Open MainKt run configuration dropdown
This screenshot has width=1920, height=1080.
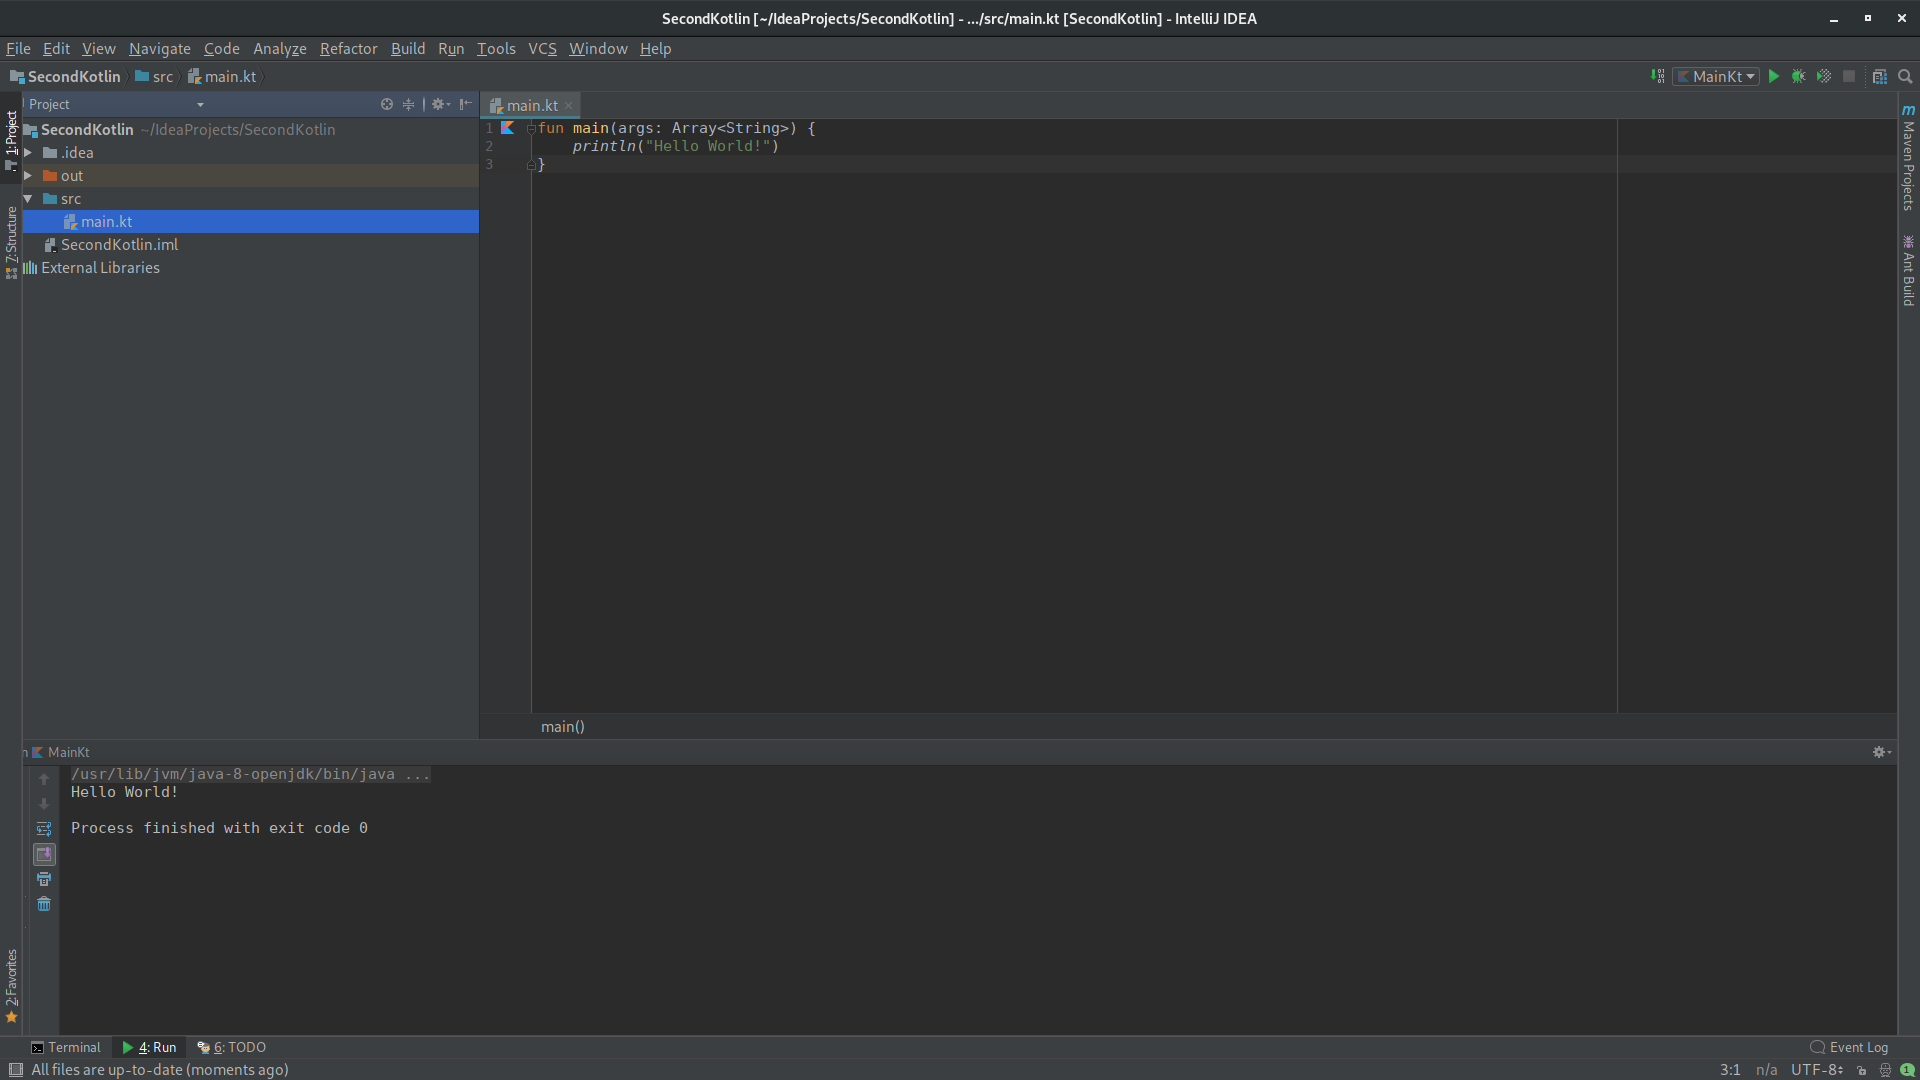1716,76
